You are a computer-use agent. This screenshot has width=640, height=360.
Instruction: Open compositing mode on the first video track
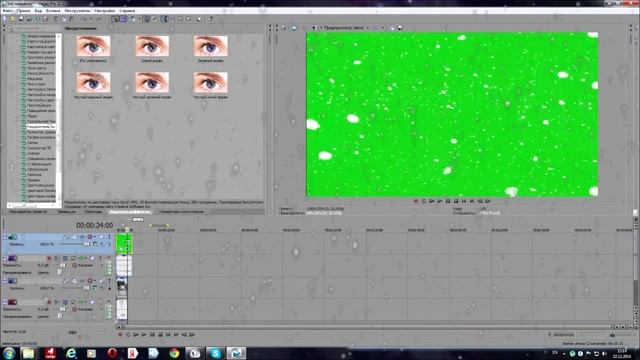95,244
